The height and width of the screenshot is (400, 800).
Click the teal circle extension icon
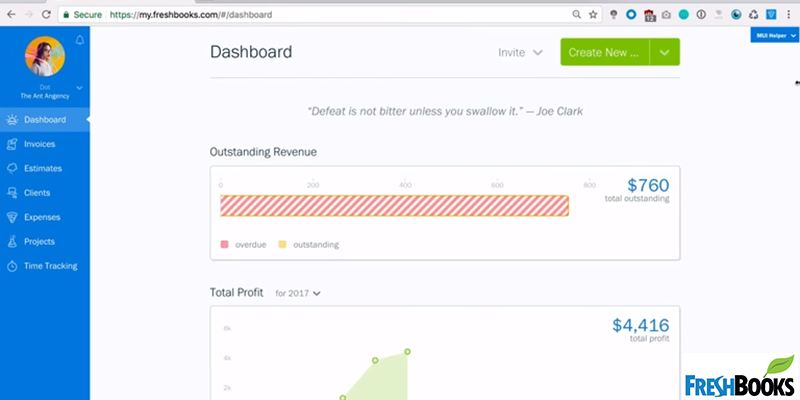click(684, 15)
